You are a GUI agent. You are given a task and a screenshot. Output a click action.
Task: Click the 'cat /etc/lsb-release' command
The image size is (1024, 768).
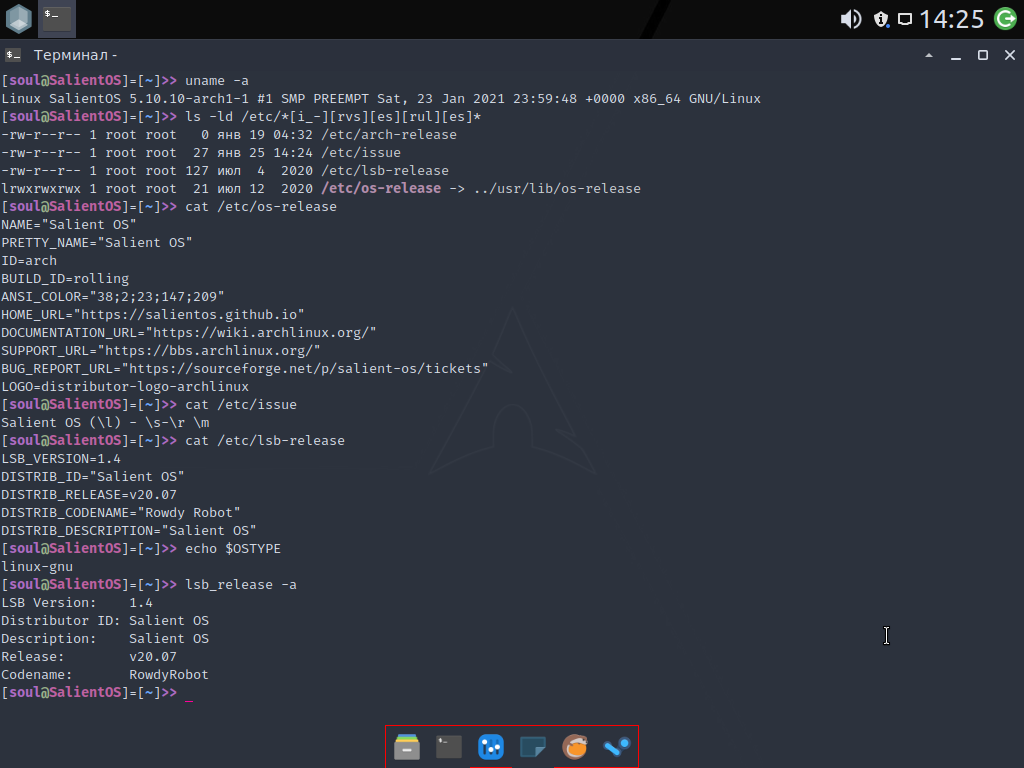tap(264, 441)
